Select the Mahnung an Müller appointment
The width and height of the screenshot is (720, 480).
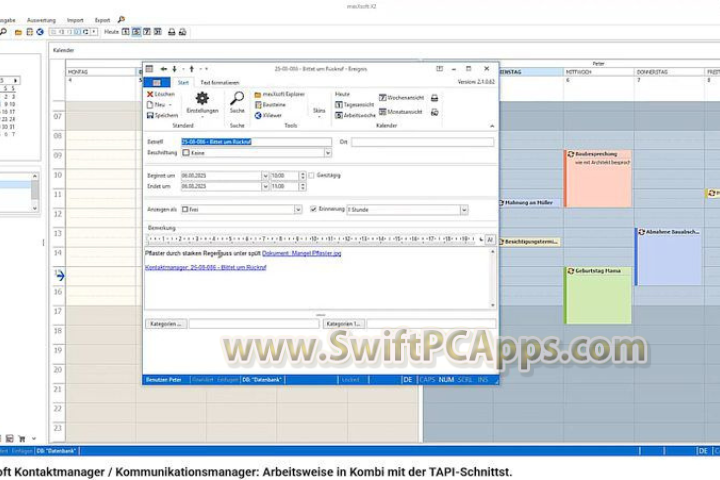529,203
